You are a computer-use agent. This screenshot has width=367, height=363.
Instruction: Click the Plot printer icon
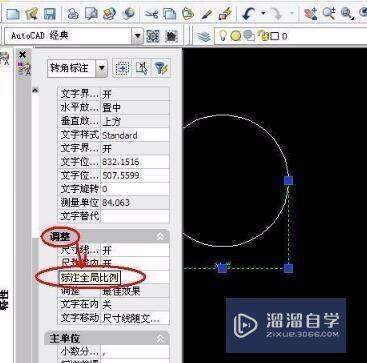73,14
